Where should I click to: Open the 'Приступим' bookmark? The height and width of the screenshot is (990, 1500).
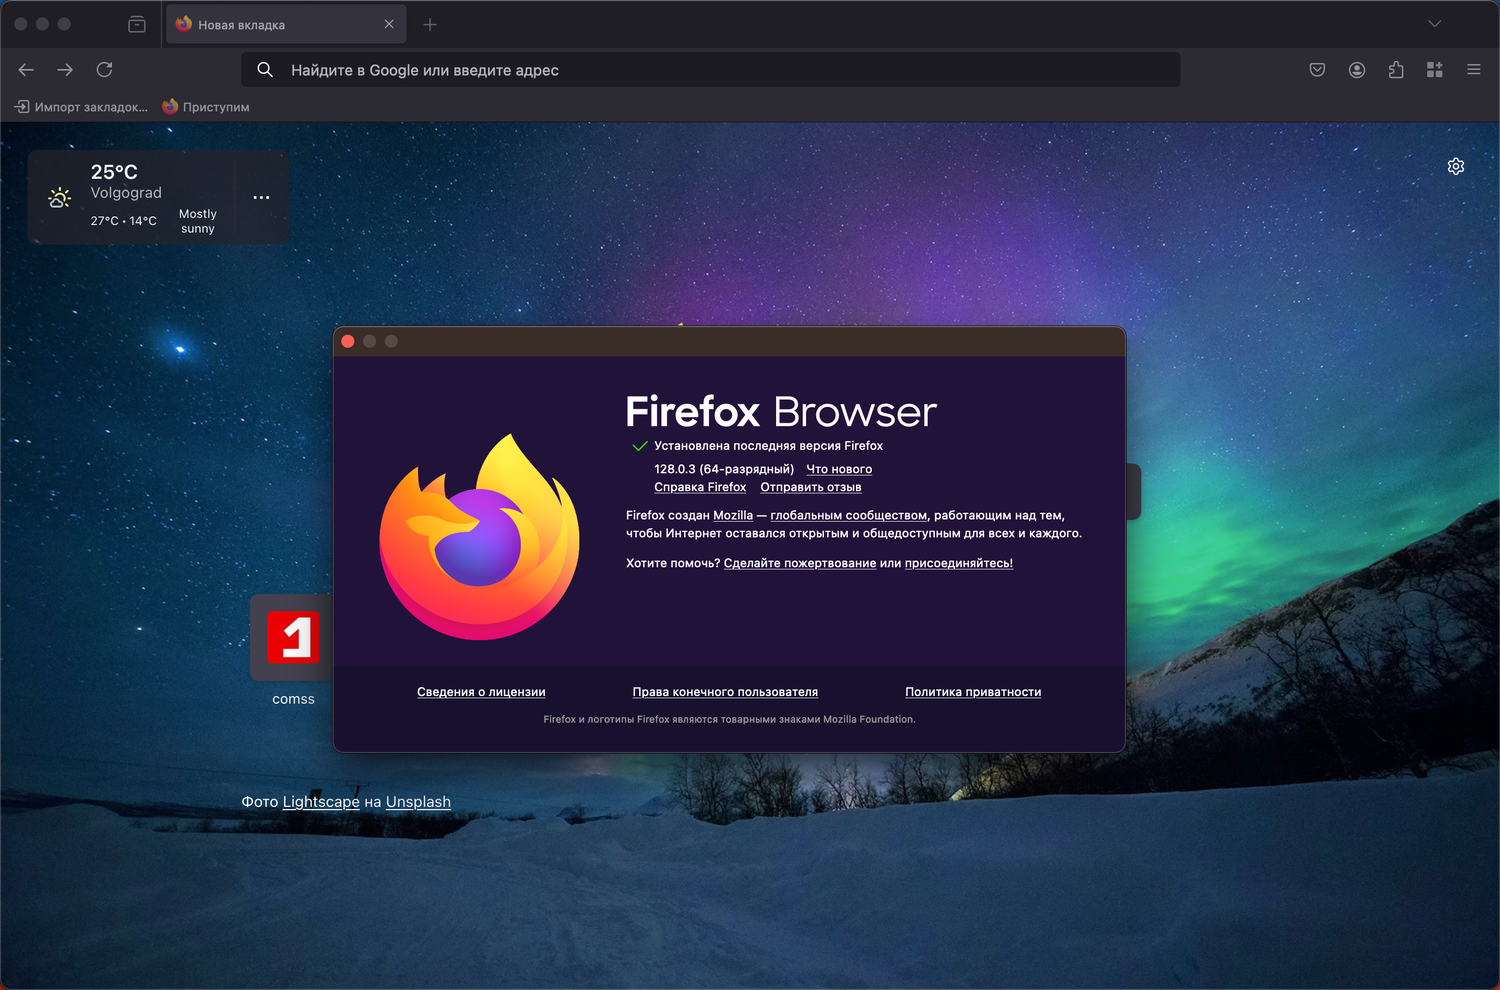pos(206,107)
